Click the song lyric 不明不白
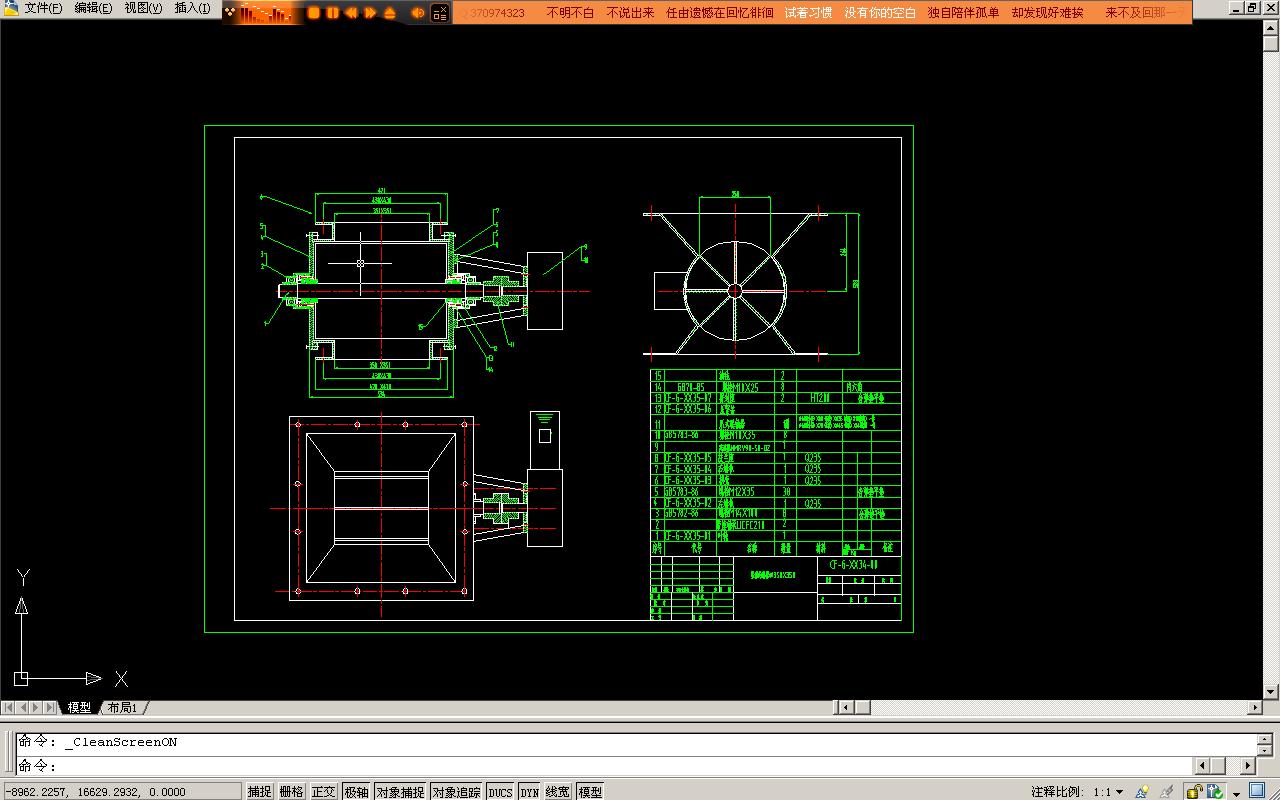Image resolution: width=1280 pixels, height=800 pixels. click(570, 13)
